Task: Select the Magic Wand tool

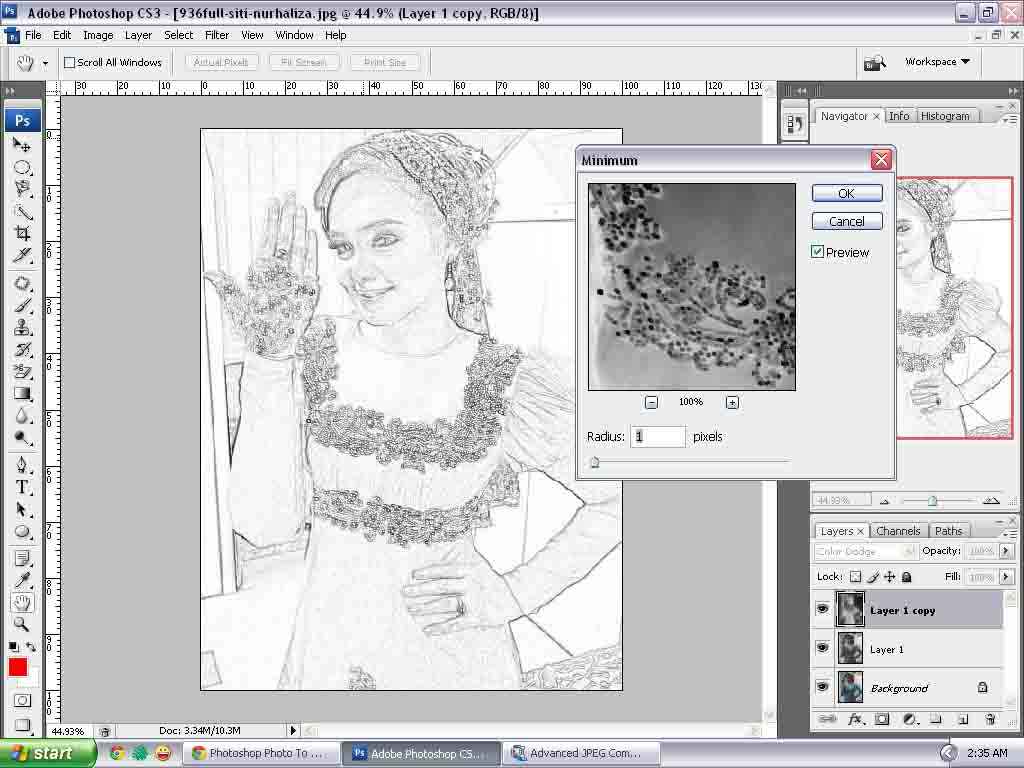Action: coord(22,212)
